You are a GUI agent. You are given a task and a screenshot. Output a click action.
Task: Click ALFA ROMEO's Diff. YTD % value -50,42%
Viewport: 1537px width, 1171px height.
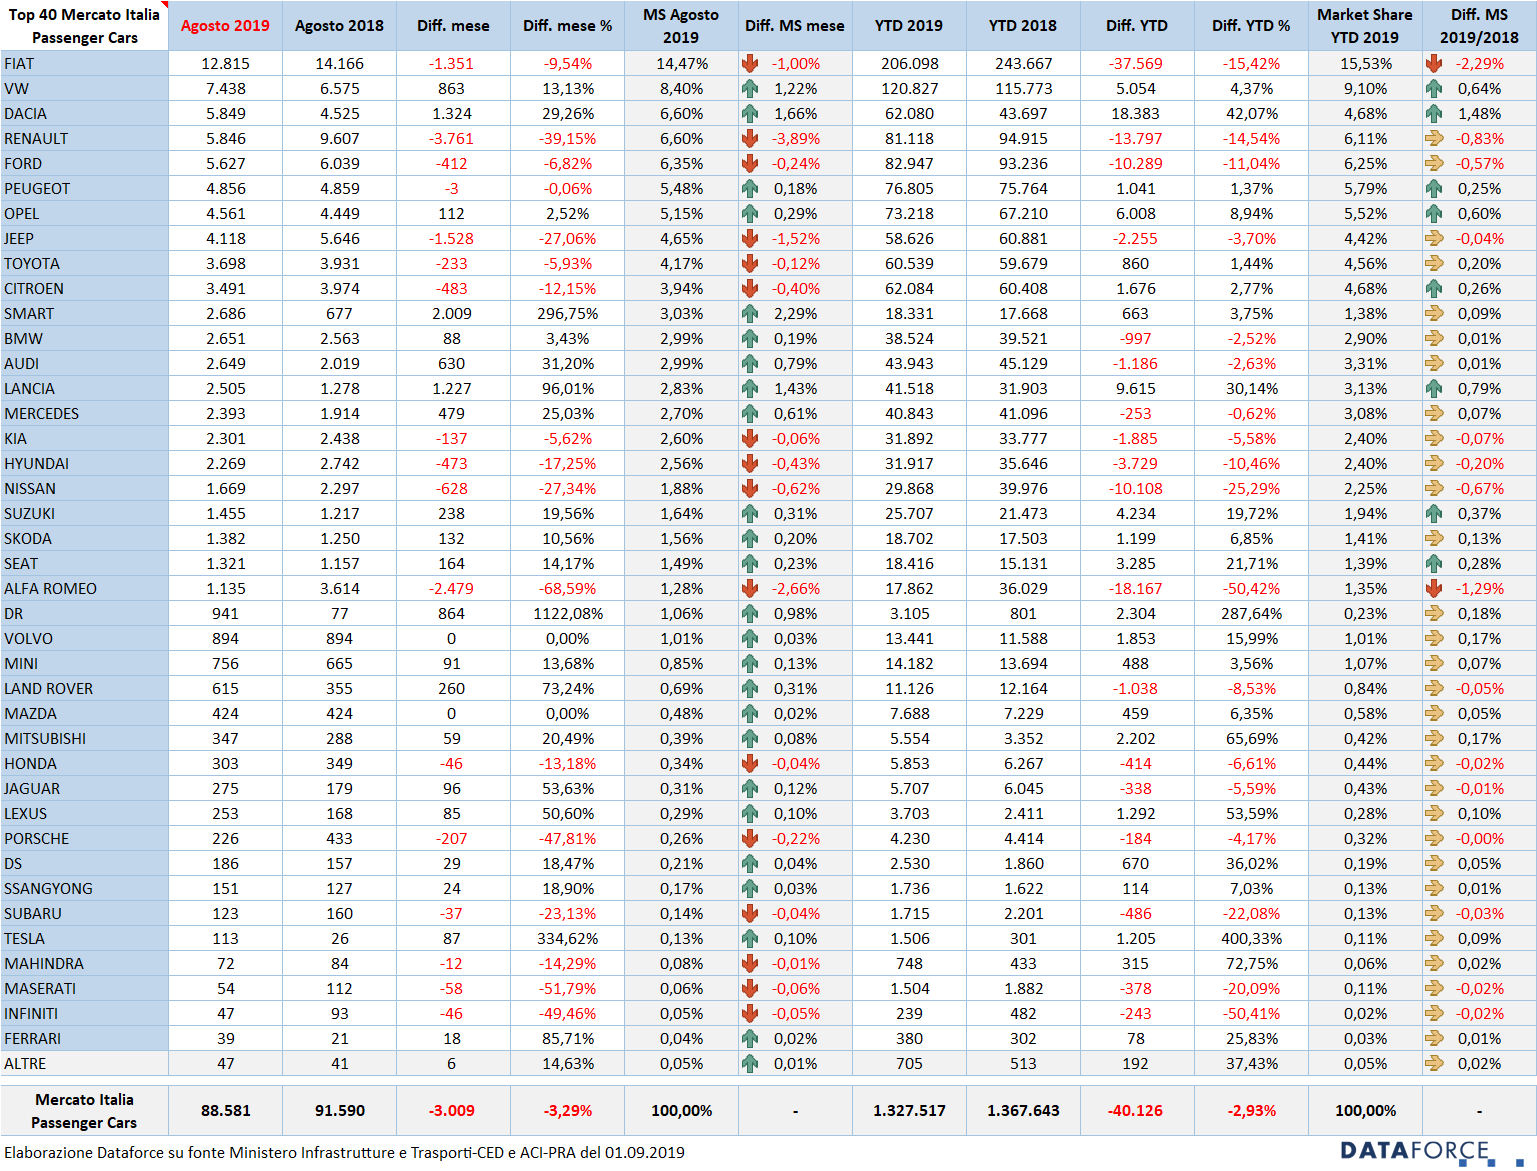(x=1251, y=588)
